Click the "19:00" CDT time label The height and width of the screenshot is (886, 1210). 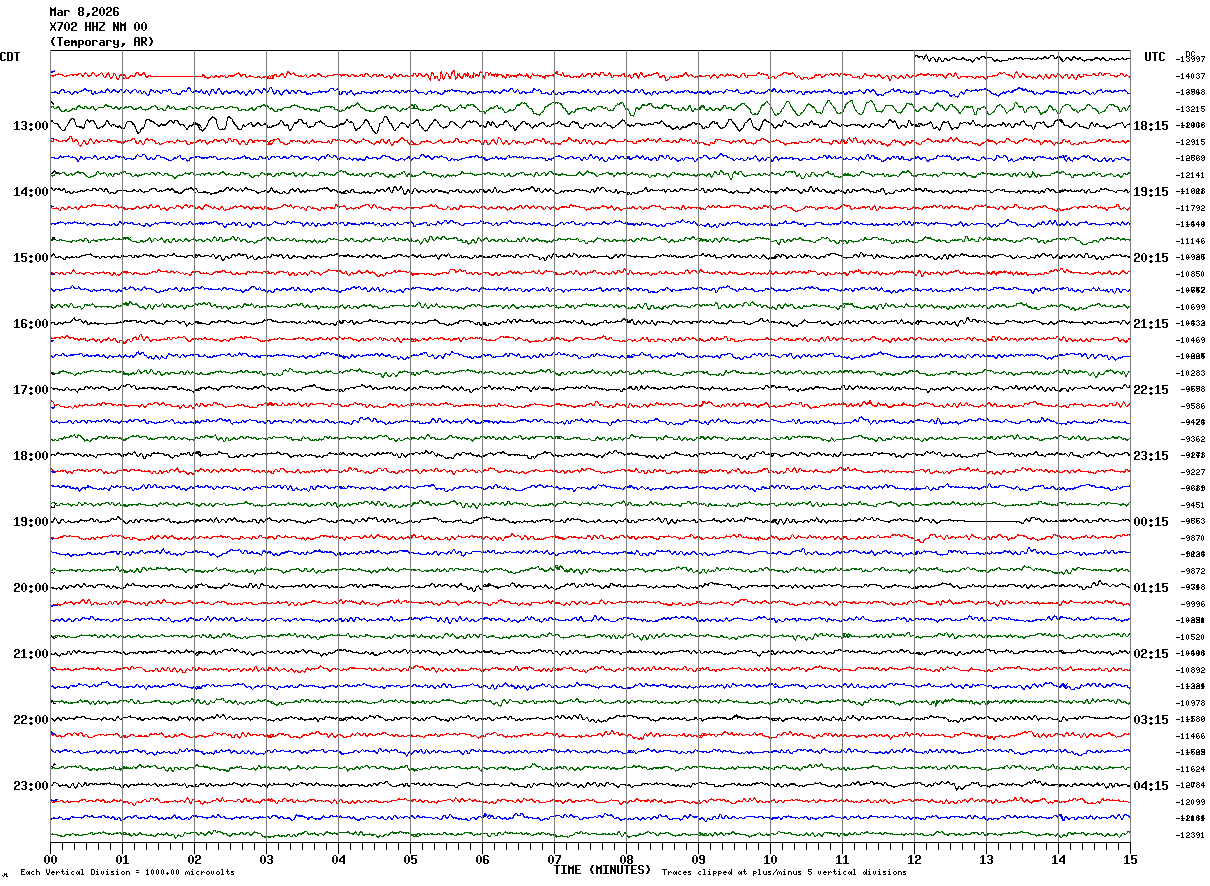pyautogui.click(x=31, y=522)
